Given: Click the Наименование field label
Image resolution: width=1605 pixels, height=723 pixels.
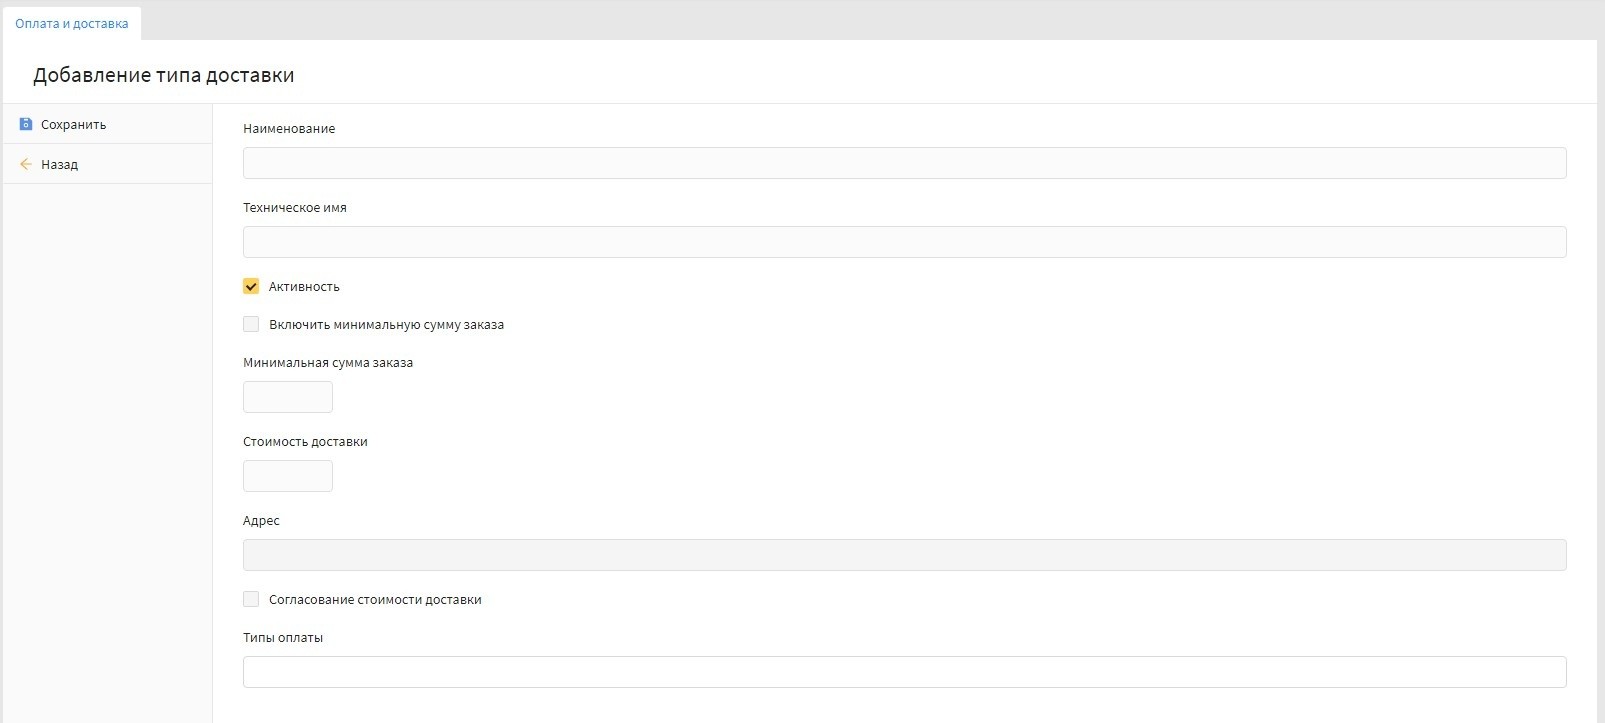Looking at the screenshot, I should tap(289, 129).
